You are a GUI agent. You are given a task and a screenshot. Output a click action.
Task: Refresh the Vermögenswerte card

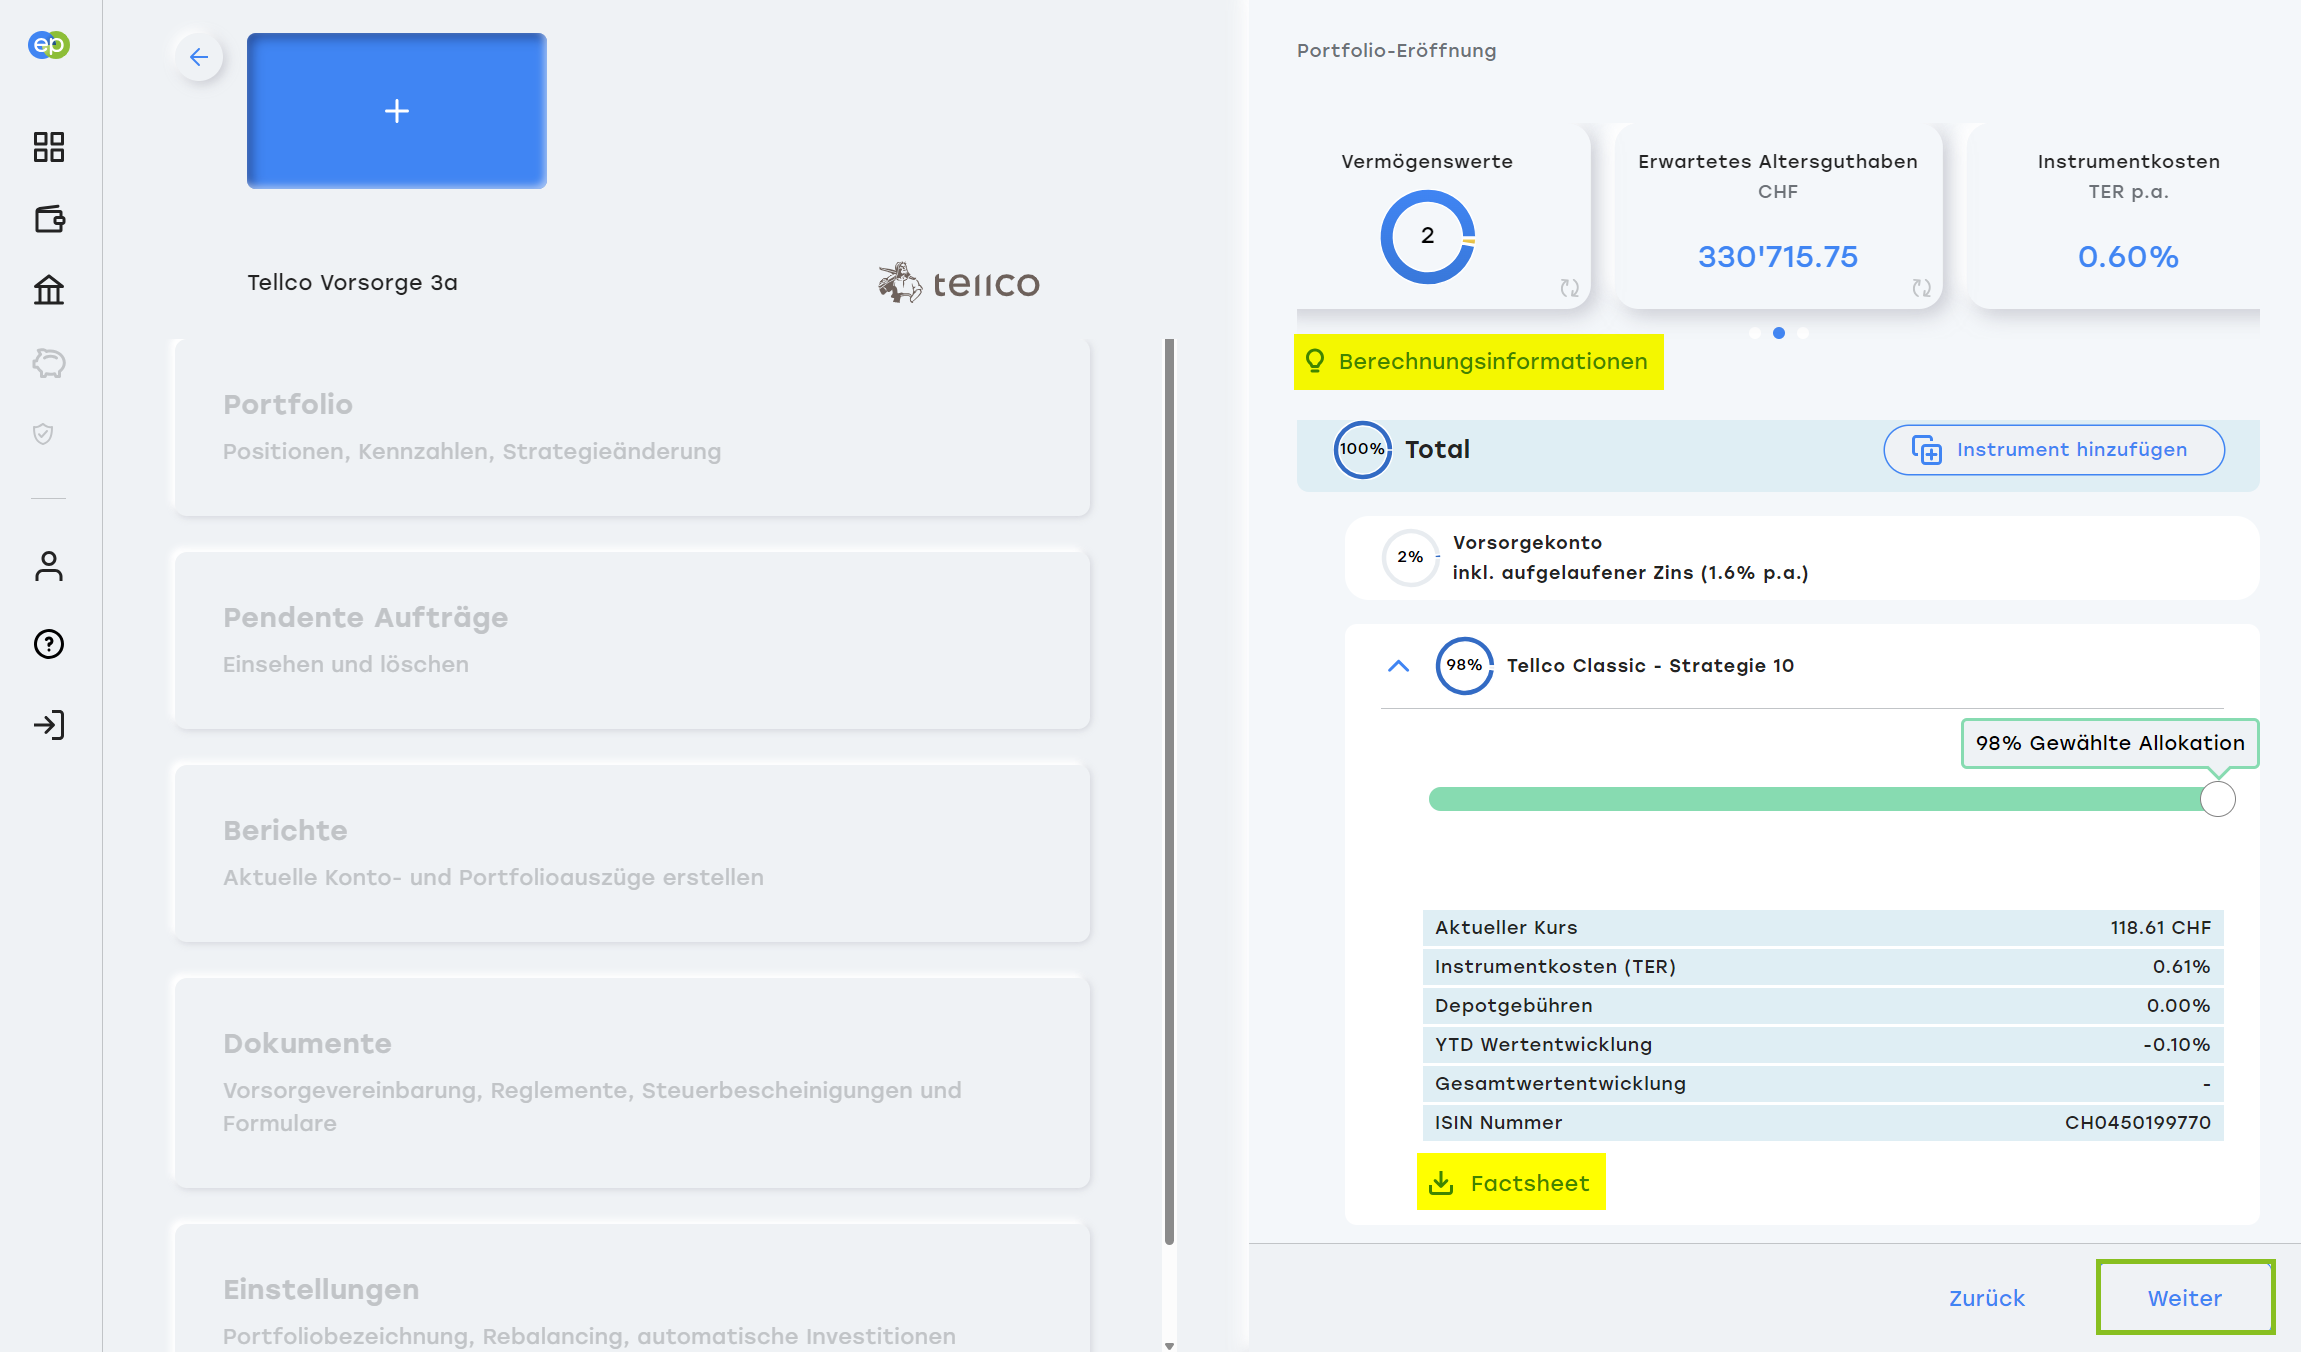(x=1569, y=288)
